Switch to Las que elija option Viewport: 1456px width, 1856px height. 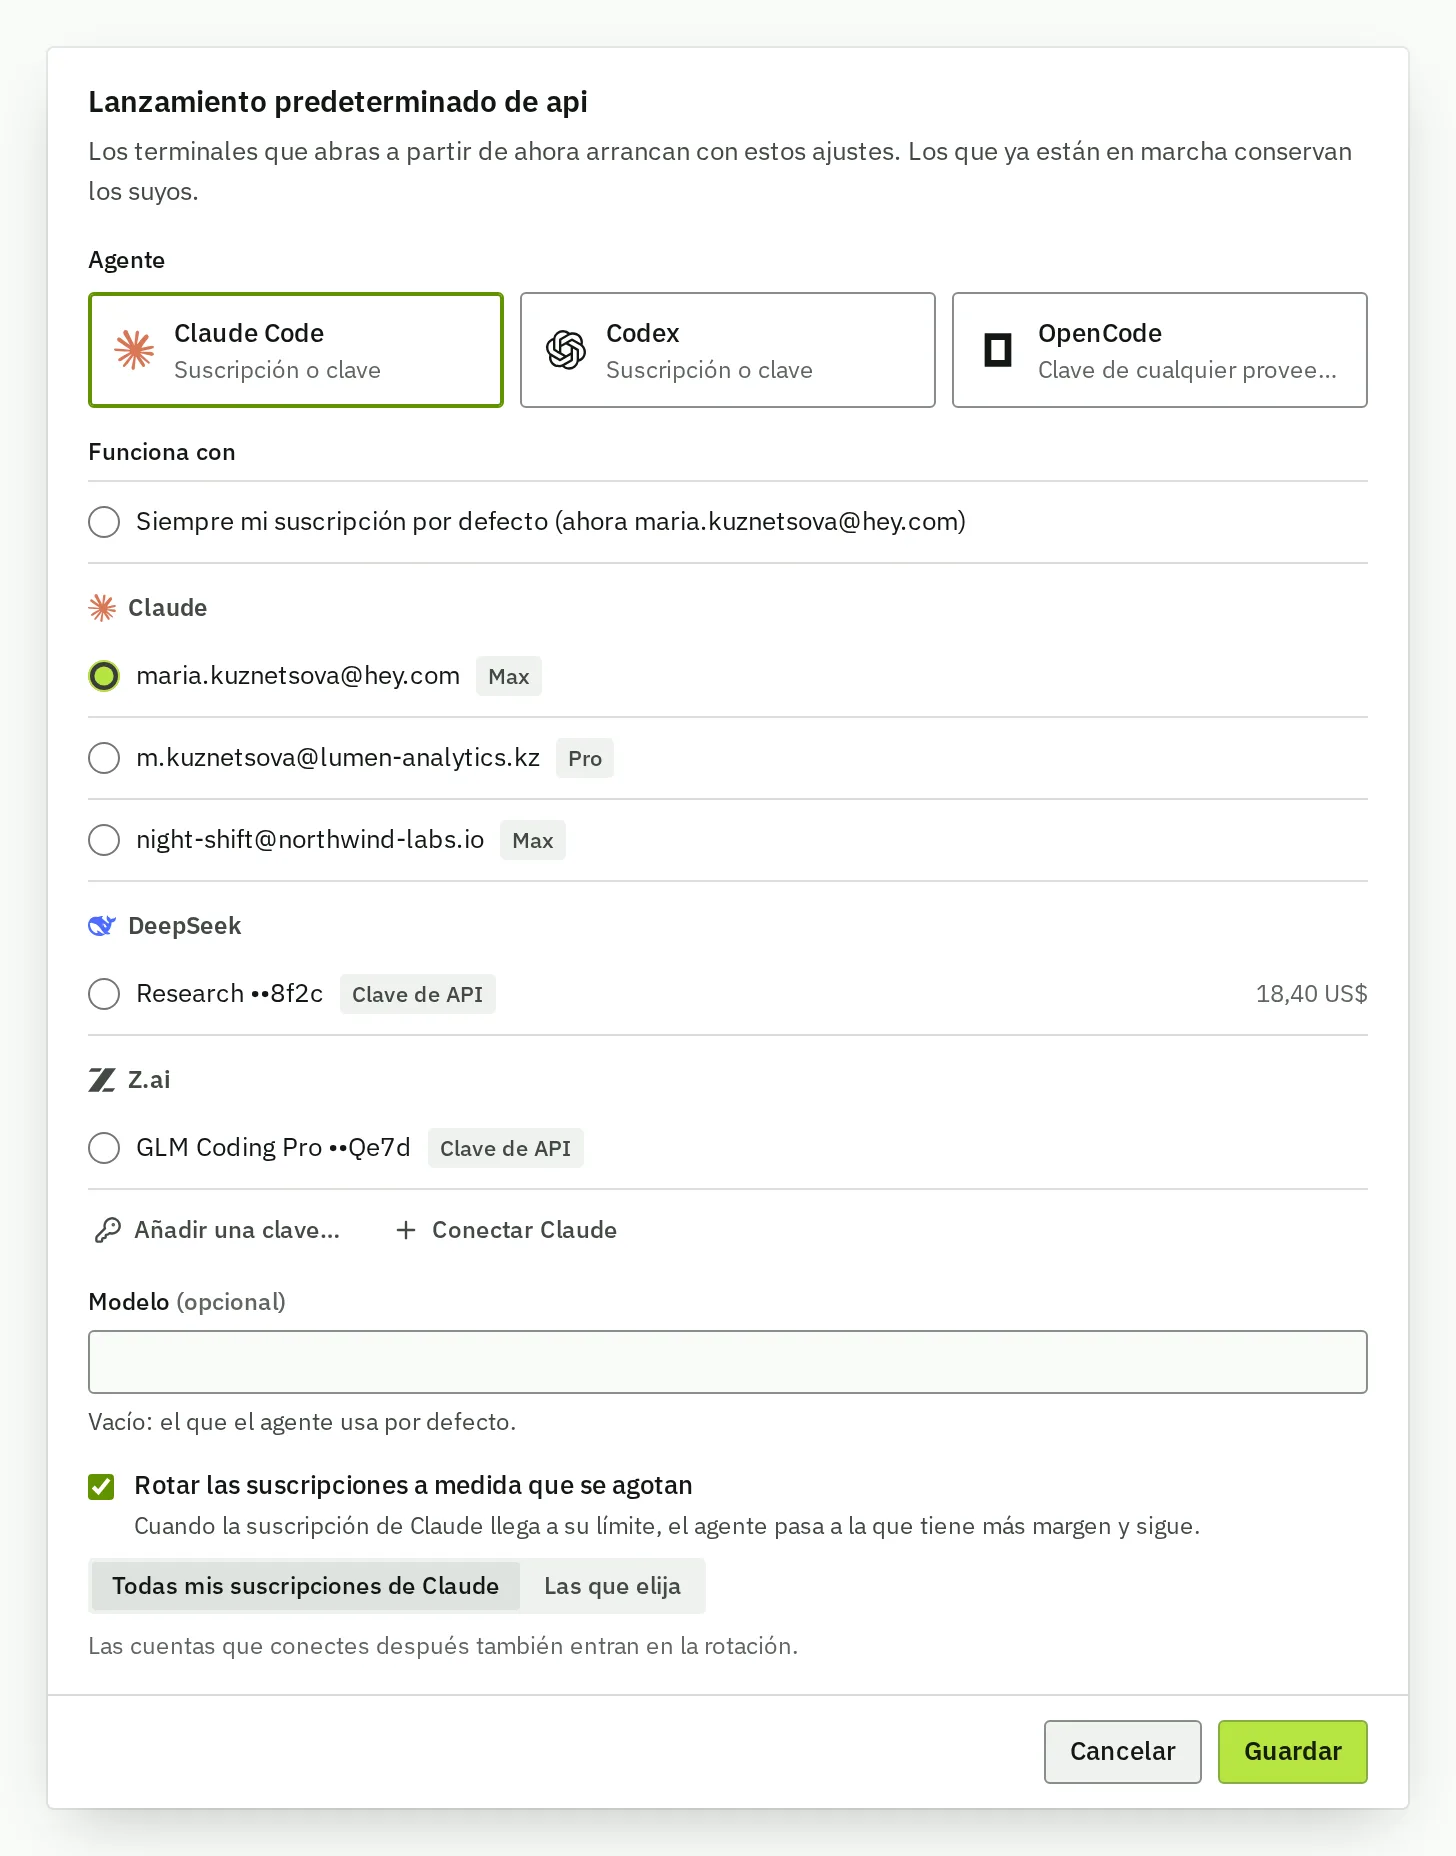[613, 1586]
